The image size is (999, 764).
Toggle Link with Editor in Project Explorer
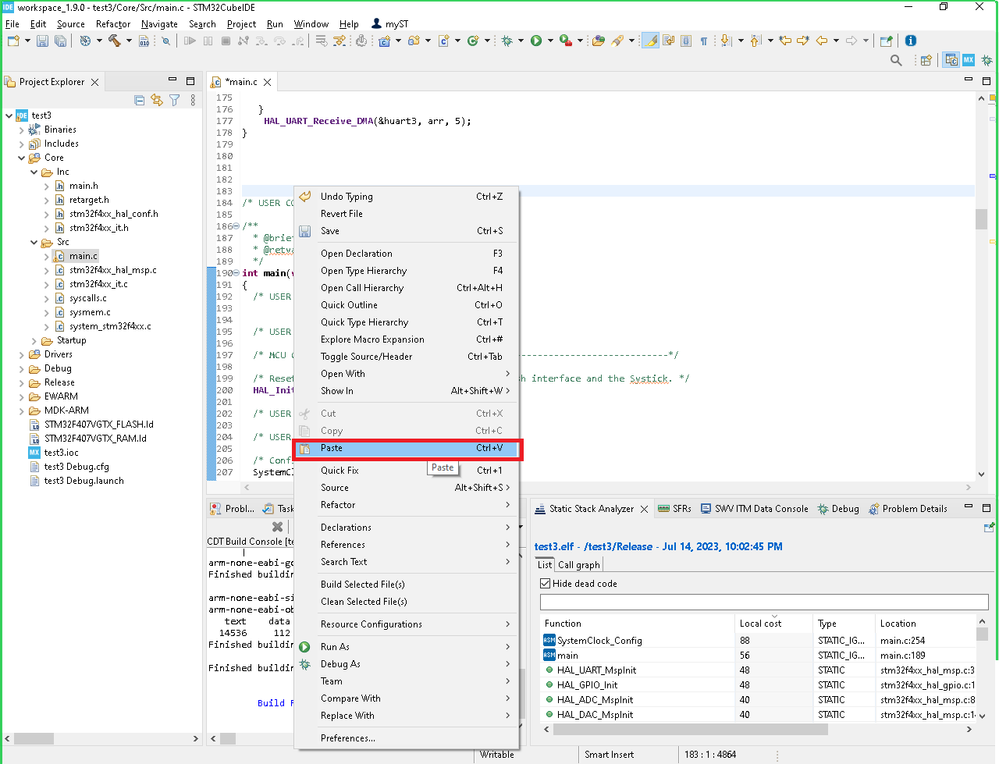[157, 100]
